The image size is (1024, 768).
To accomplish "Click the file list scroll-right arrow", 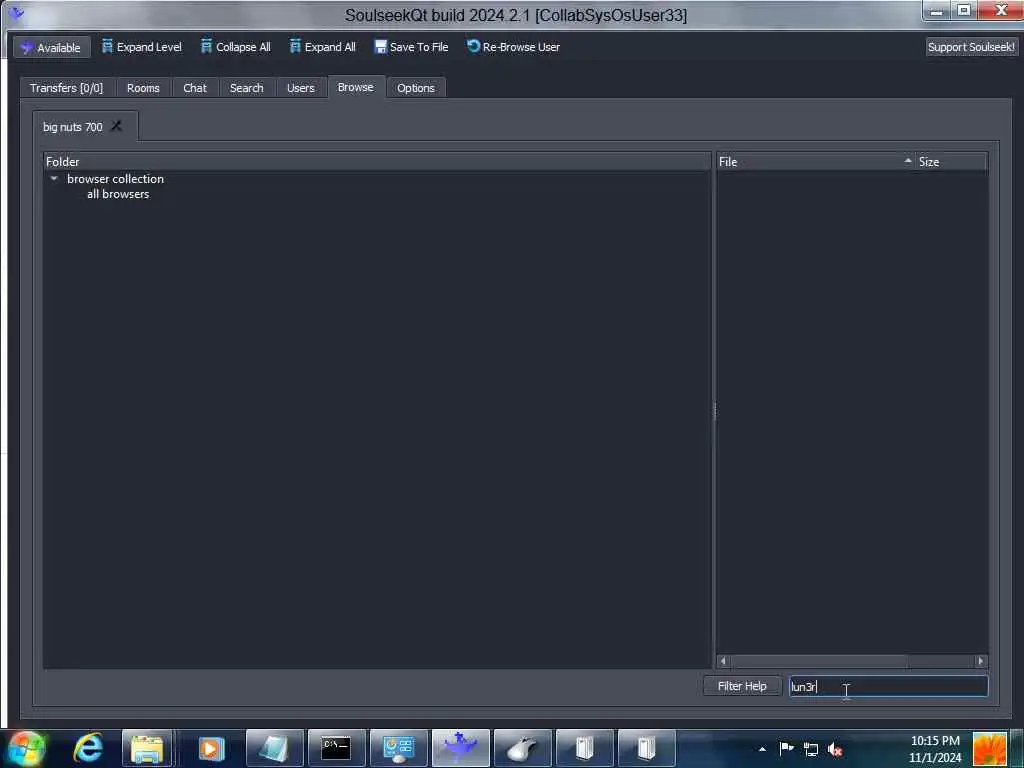I will [x=980, y=661].
